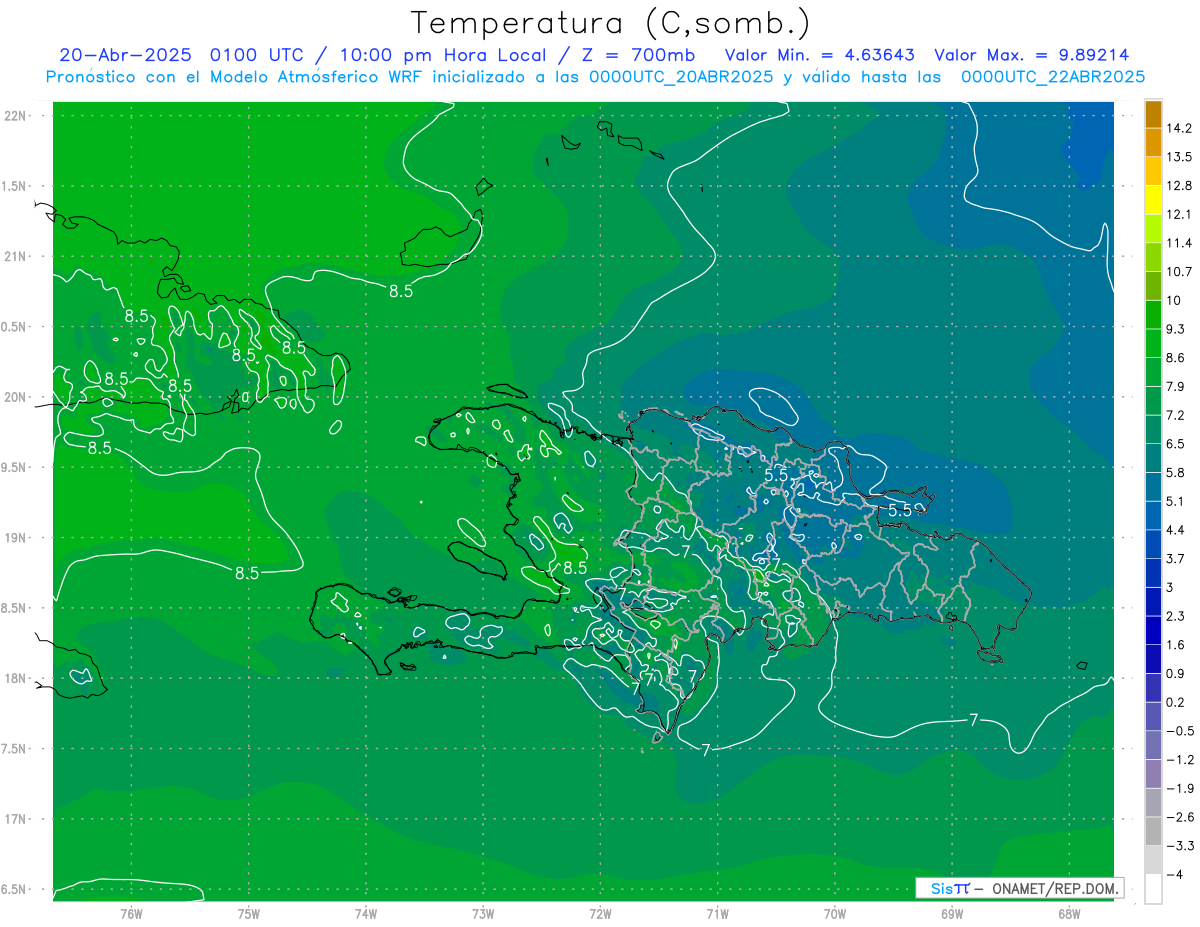Viewport: 1200px width, 927px height.
Task: Click the "68W" longitude axis label
Action: [x=1069, y=914]
